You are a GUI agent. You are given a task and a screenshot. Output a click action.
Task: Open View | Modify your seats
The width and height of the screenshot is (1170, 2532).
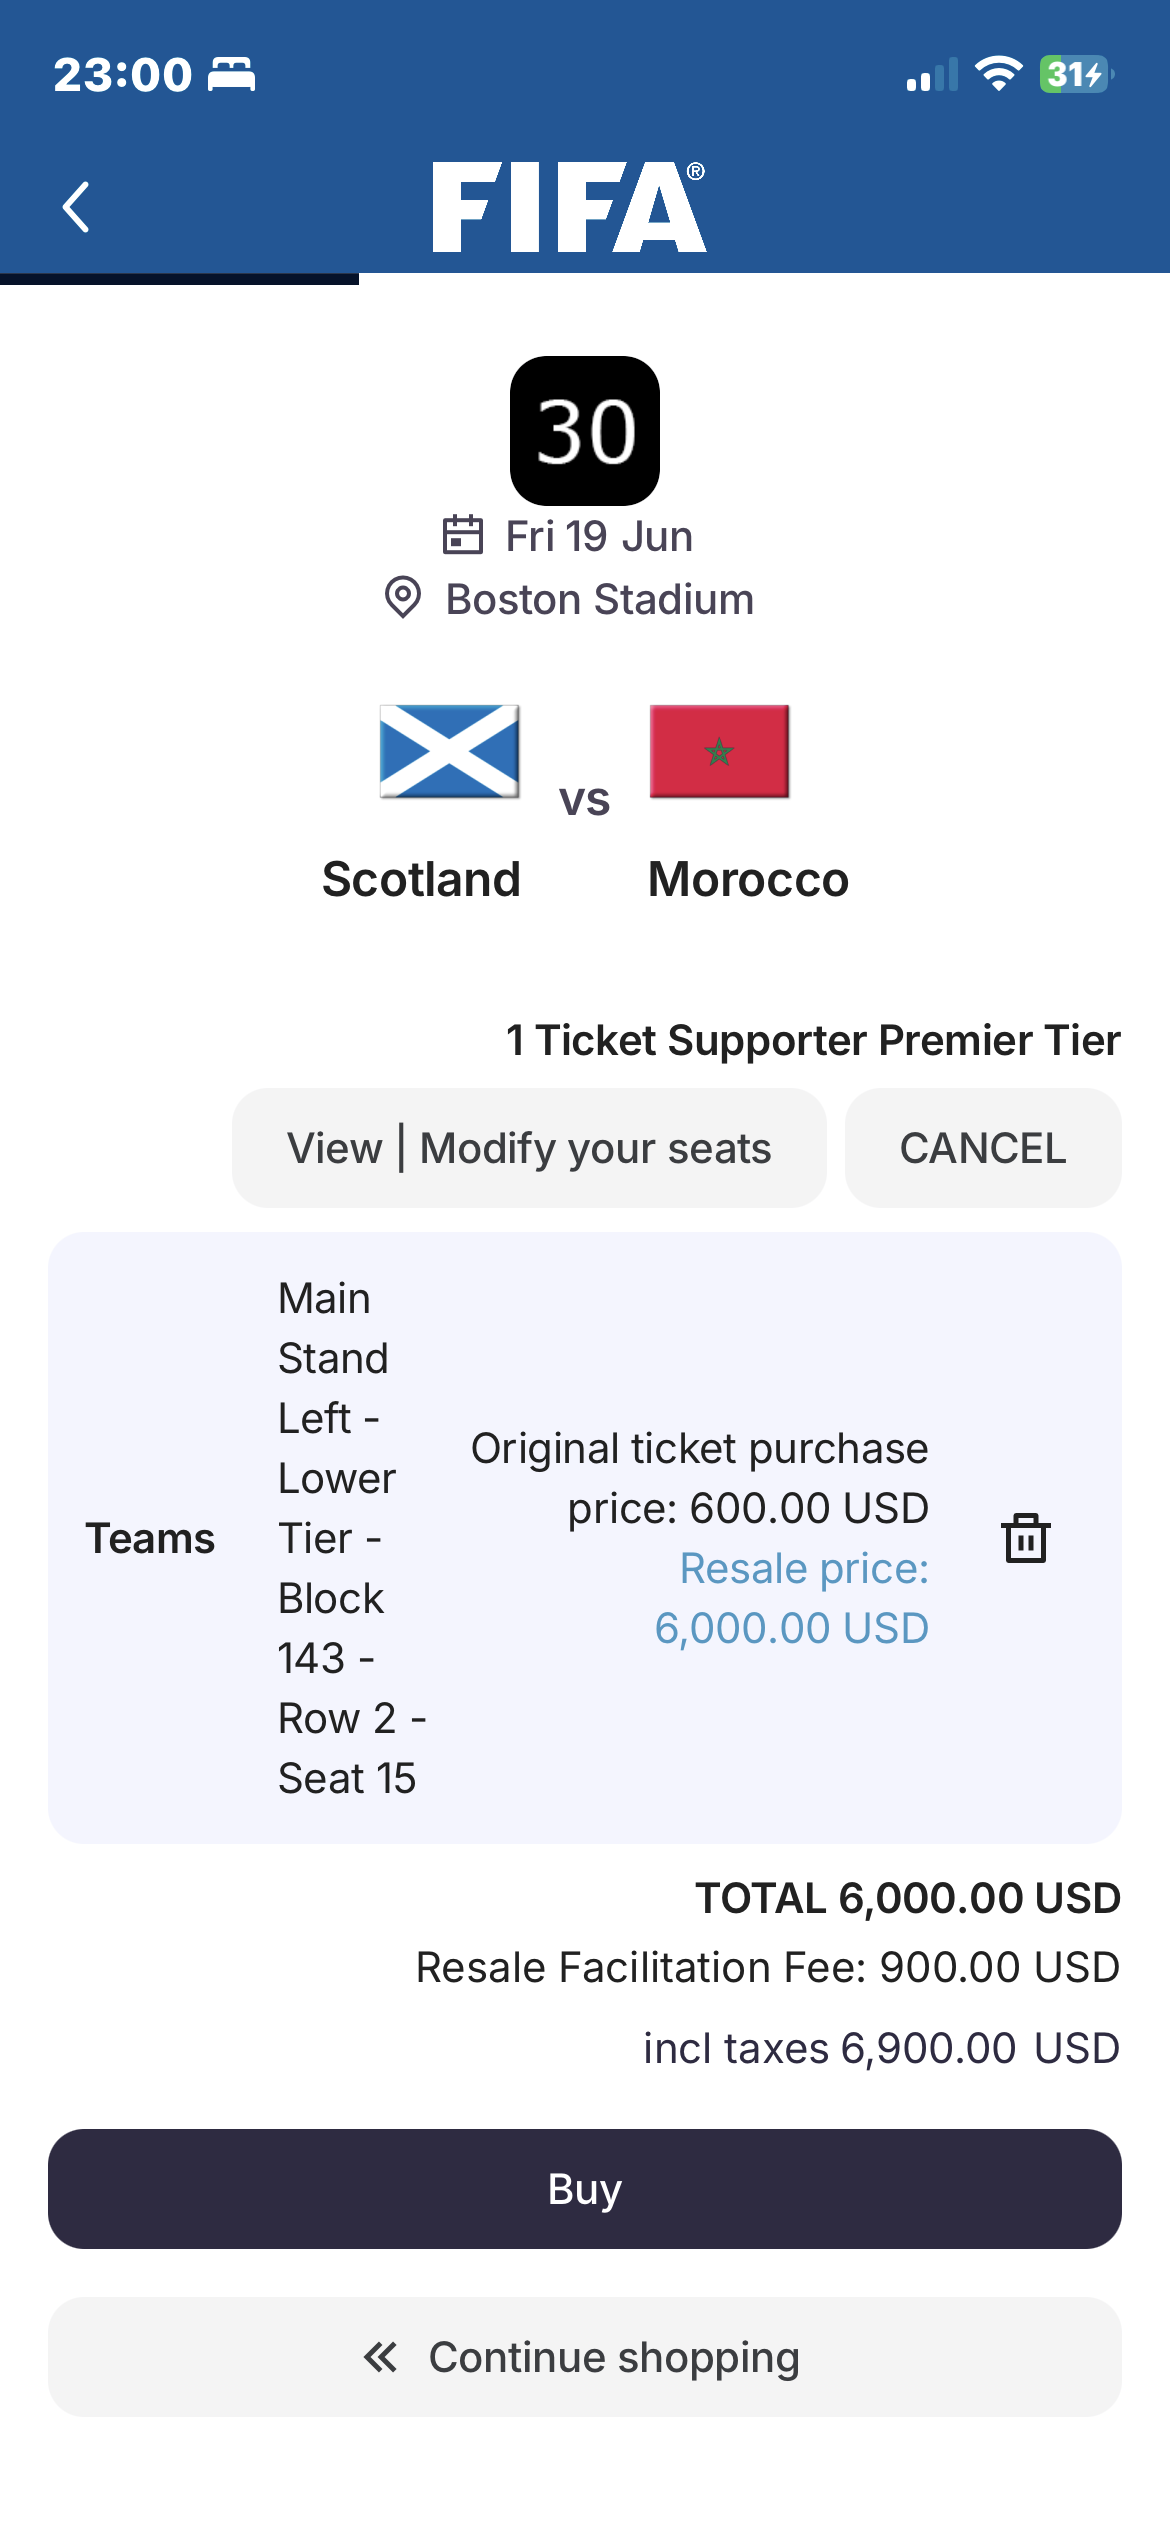[529, 1148]
